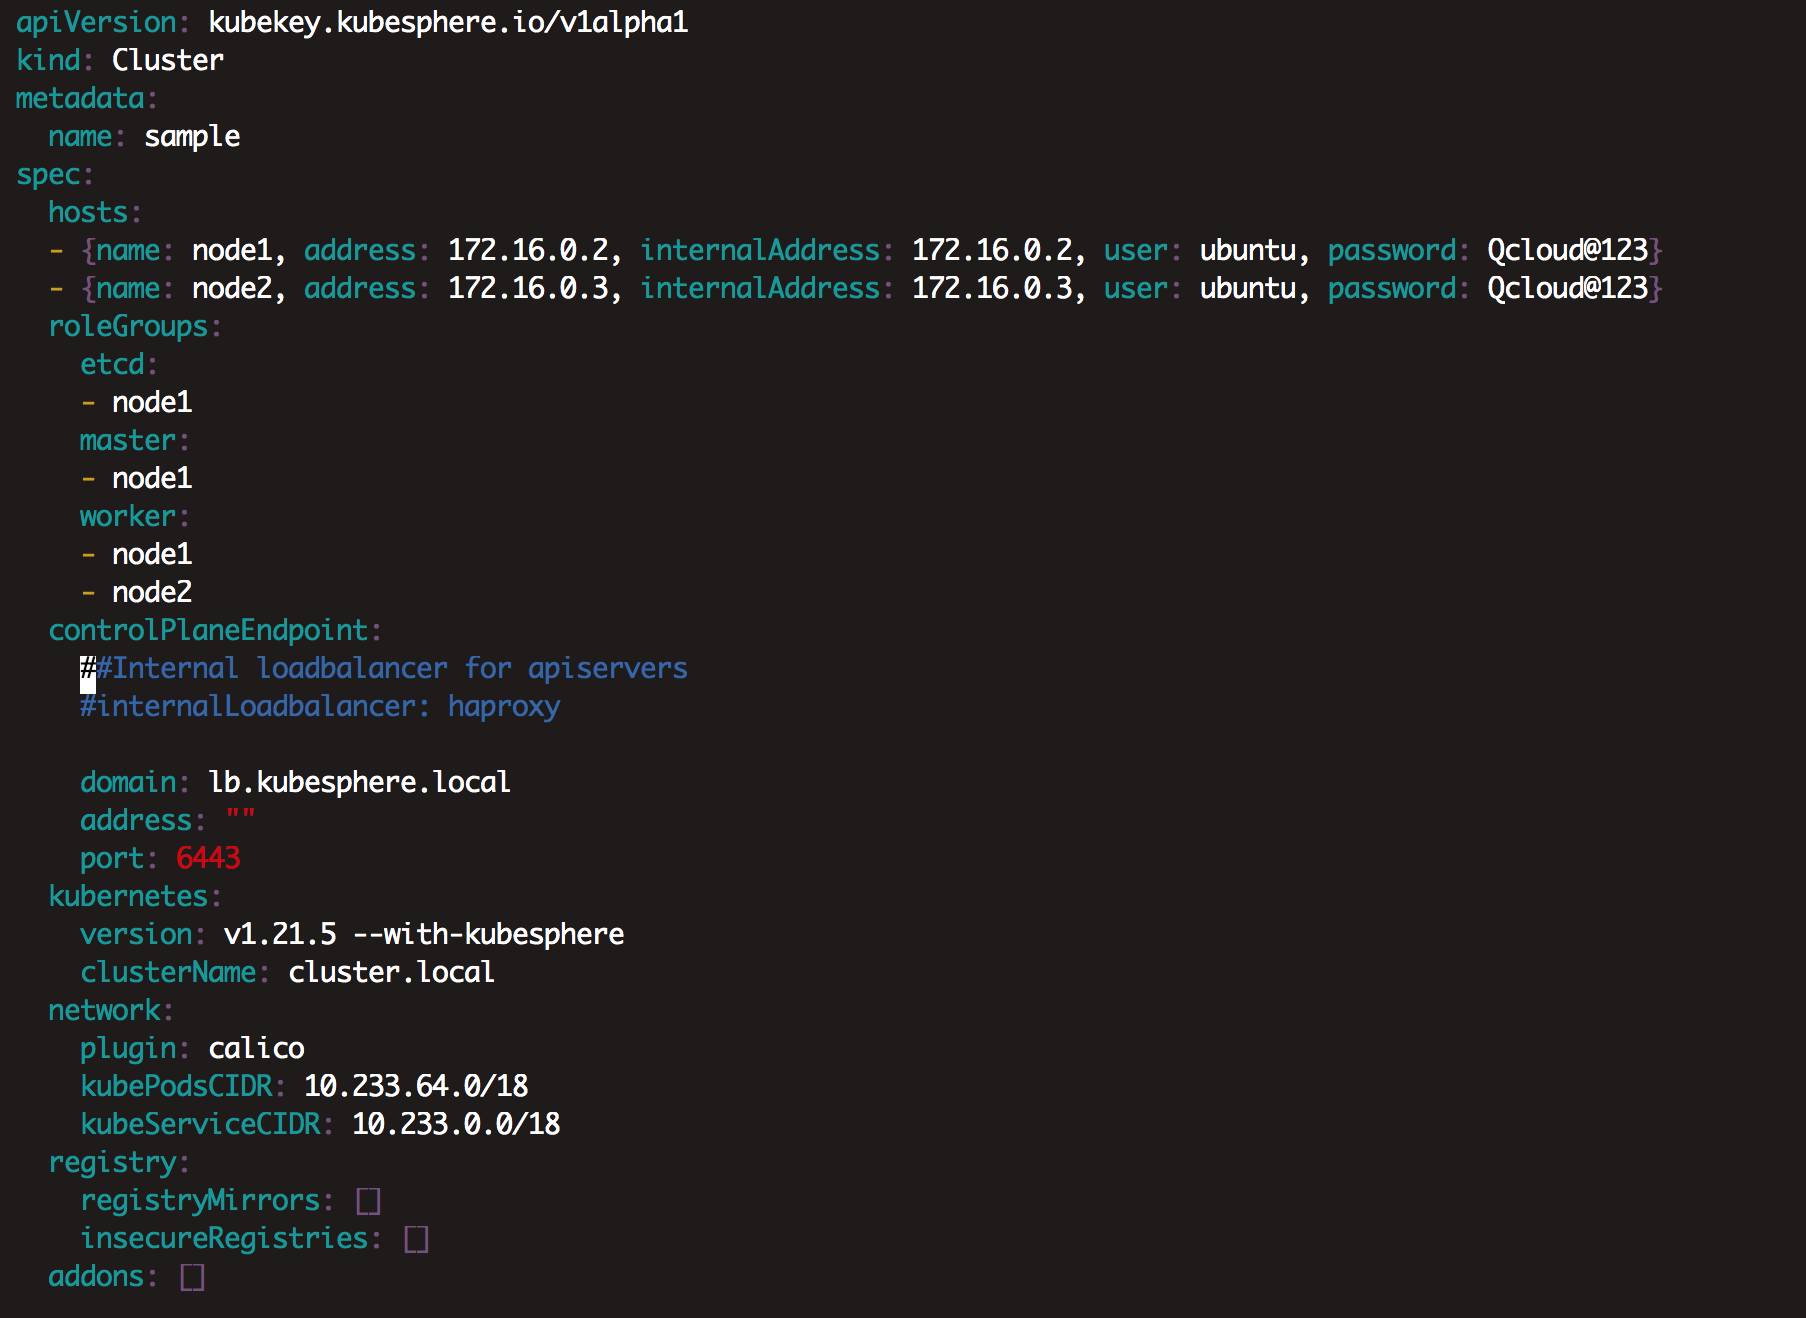Place cursor on the hosts key

pyautogui.click(x=88, y=212)
